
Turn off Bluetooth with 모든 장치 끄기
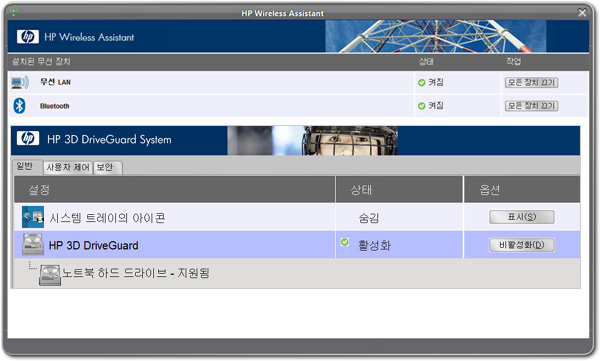532,106
